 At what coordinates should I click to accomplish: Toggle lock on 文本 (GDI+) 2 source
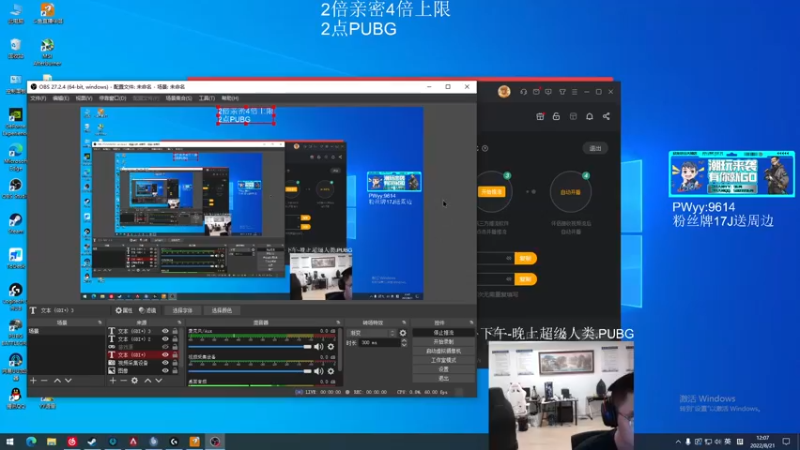(x=175, y=339)
